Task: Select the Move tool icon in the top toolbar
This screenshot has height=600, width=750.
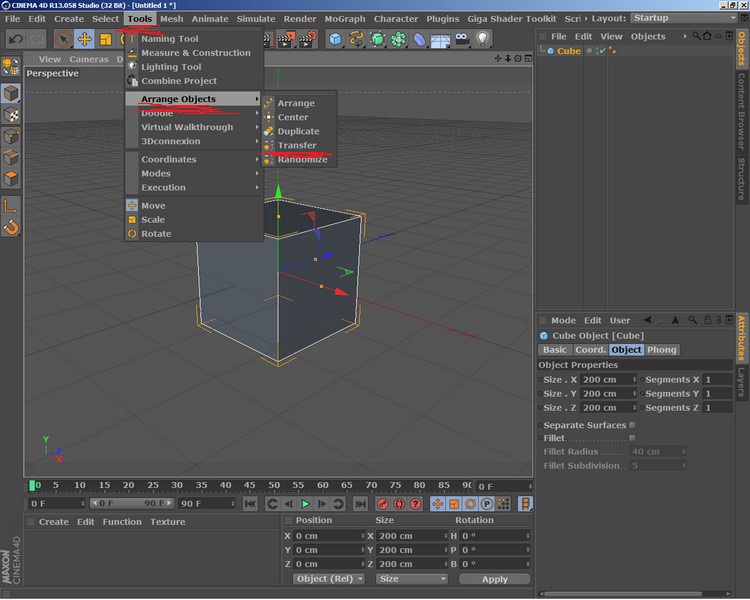Action: click(84, 39)
